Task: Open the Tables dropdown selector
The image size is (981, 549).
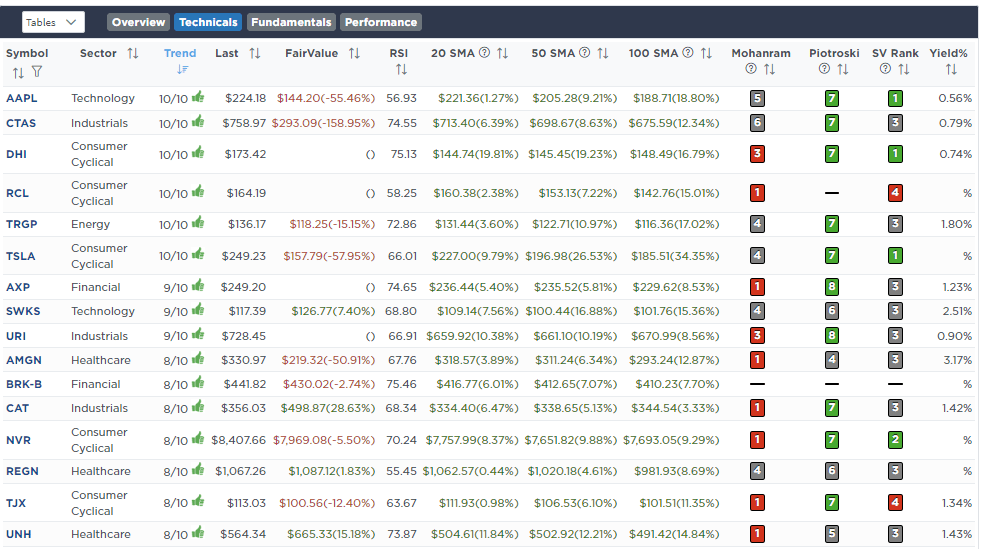Action: tap(53, 22)
